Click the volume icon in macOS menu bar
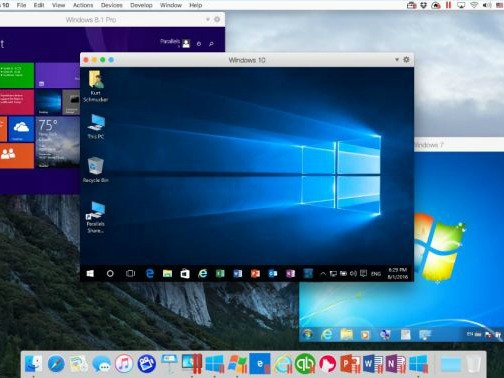 487,5
